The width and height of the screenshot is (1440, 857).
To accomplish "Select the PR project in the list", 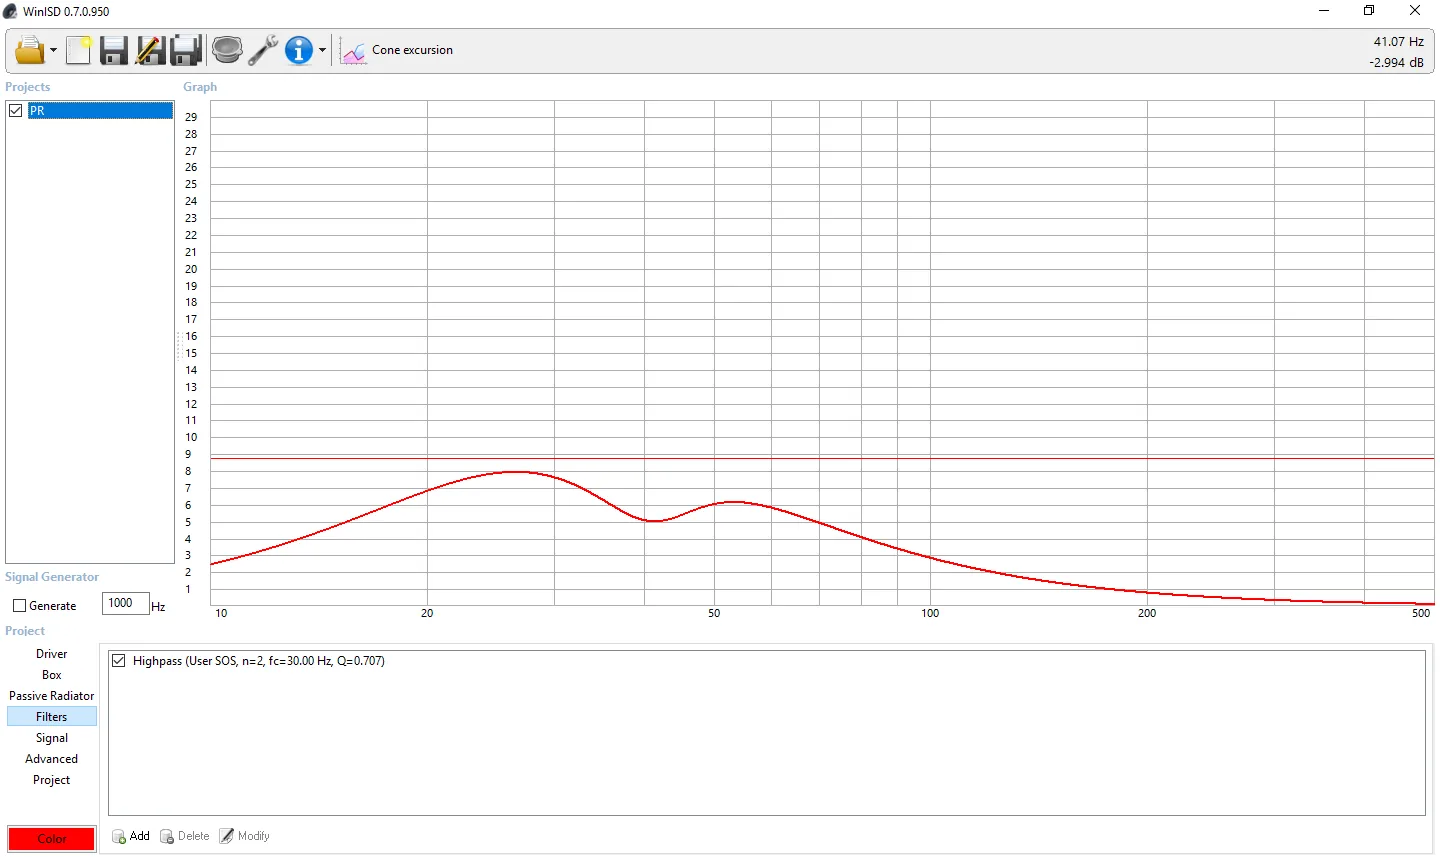I will tap(100, 110).
